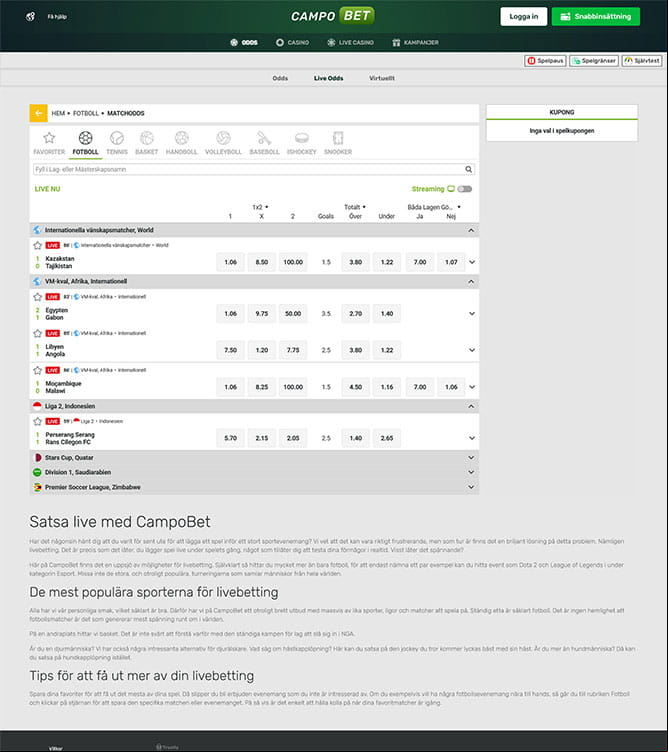Select the Favoriter star sport icon
This screenshot has width=668, height=752.
point(49,138)
